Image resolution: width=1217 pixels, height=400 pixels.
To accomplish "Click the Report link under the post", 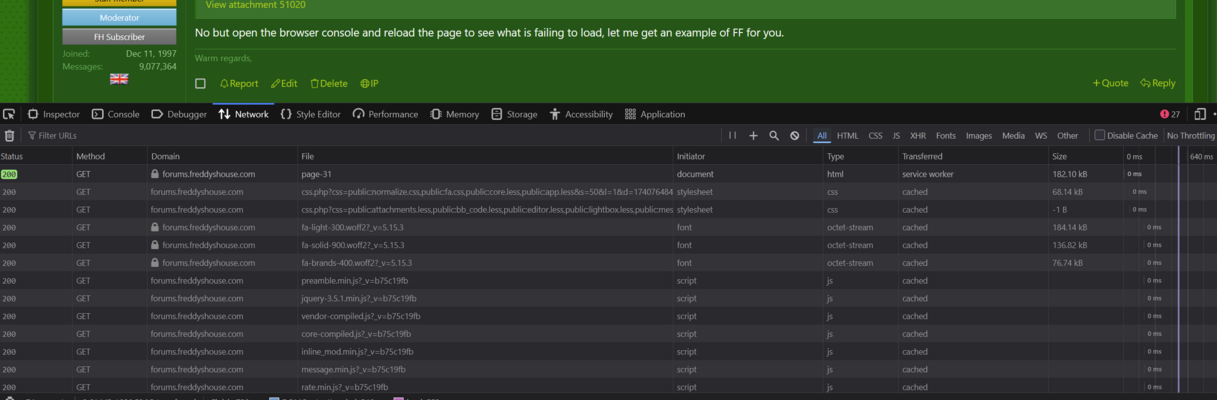I will coord(239,84).
